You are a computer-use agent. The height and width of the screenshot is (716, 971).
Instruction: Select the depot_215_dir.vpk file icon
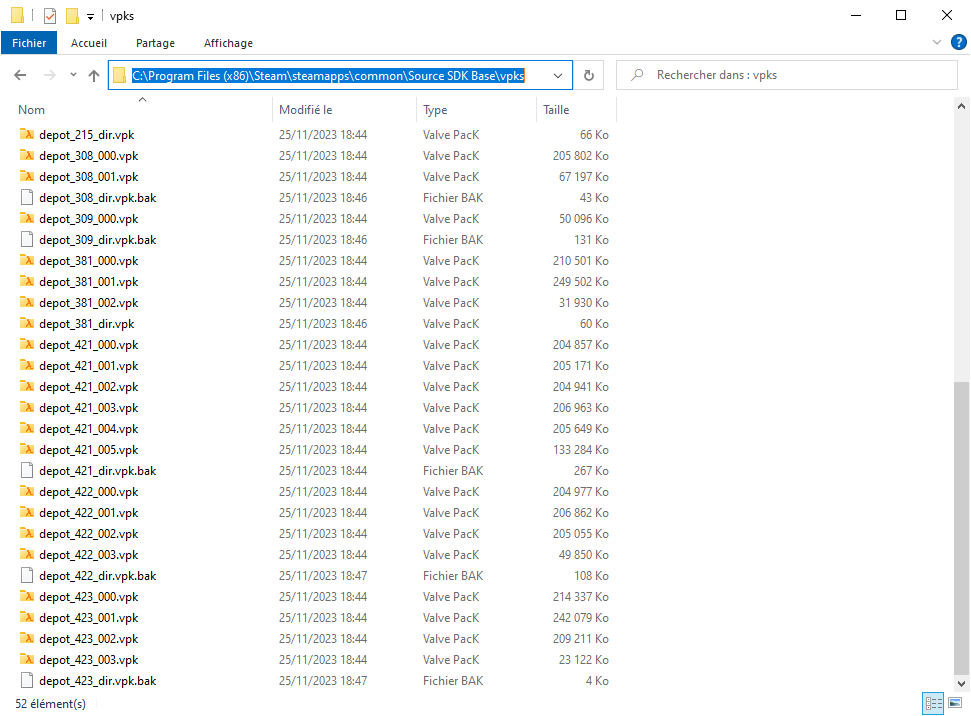[27, 134]
